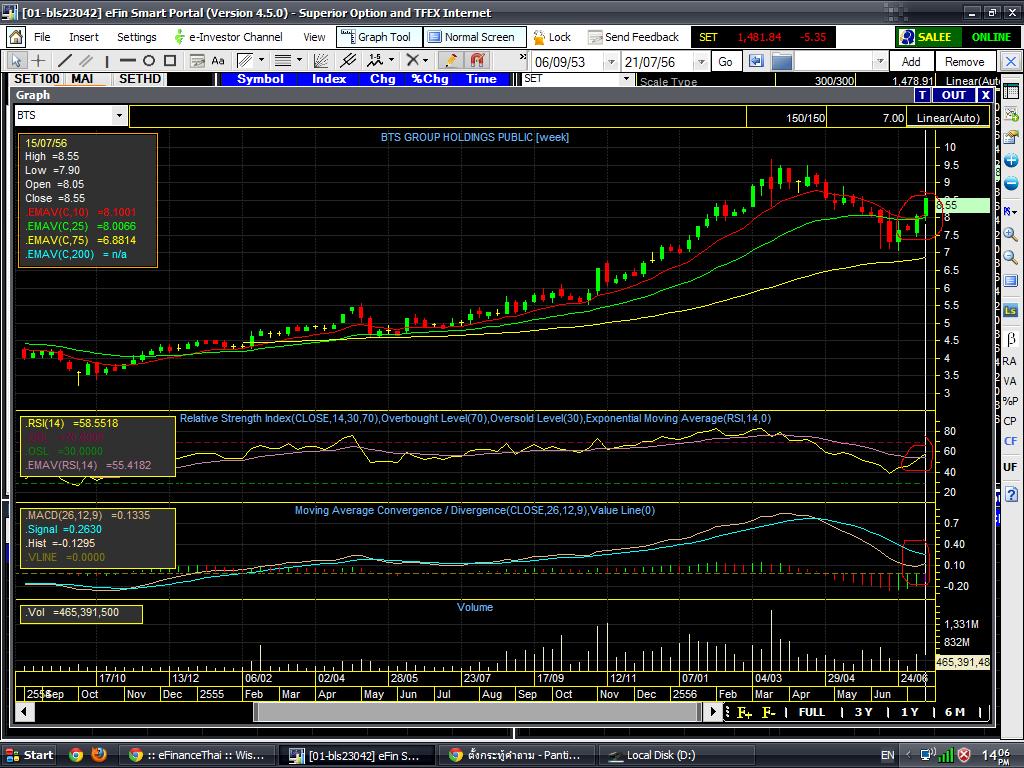Select the crosshair cursor tool

point(39,61)
